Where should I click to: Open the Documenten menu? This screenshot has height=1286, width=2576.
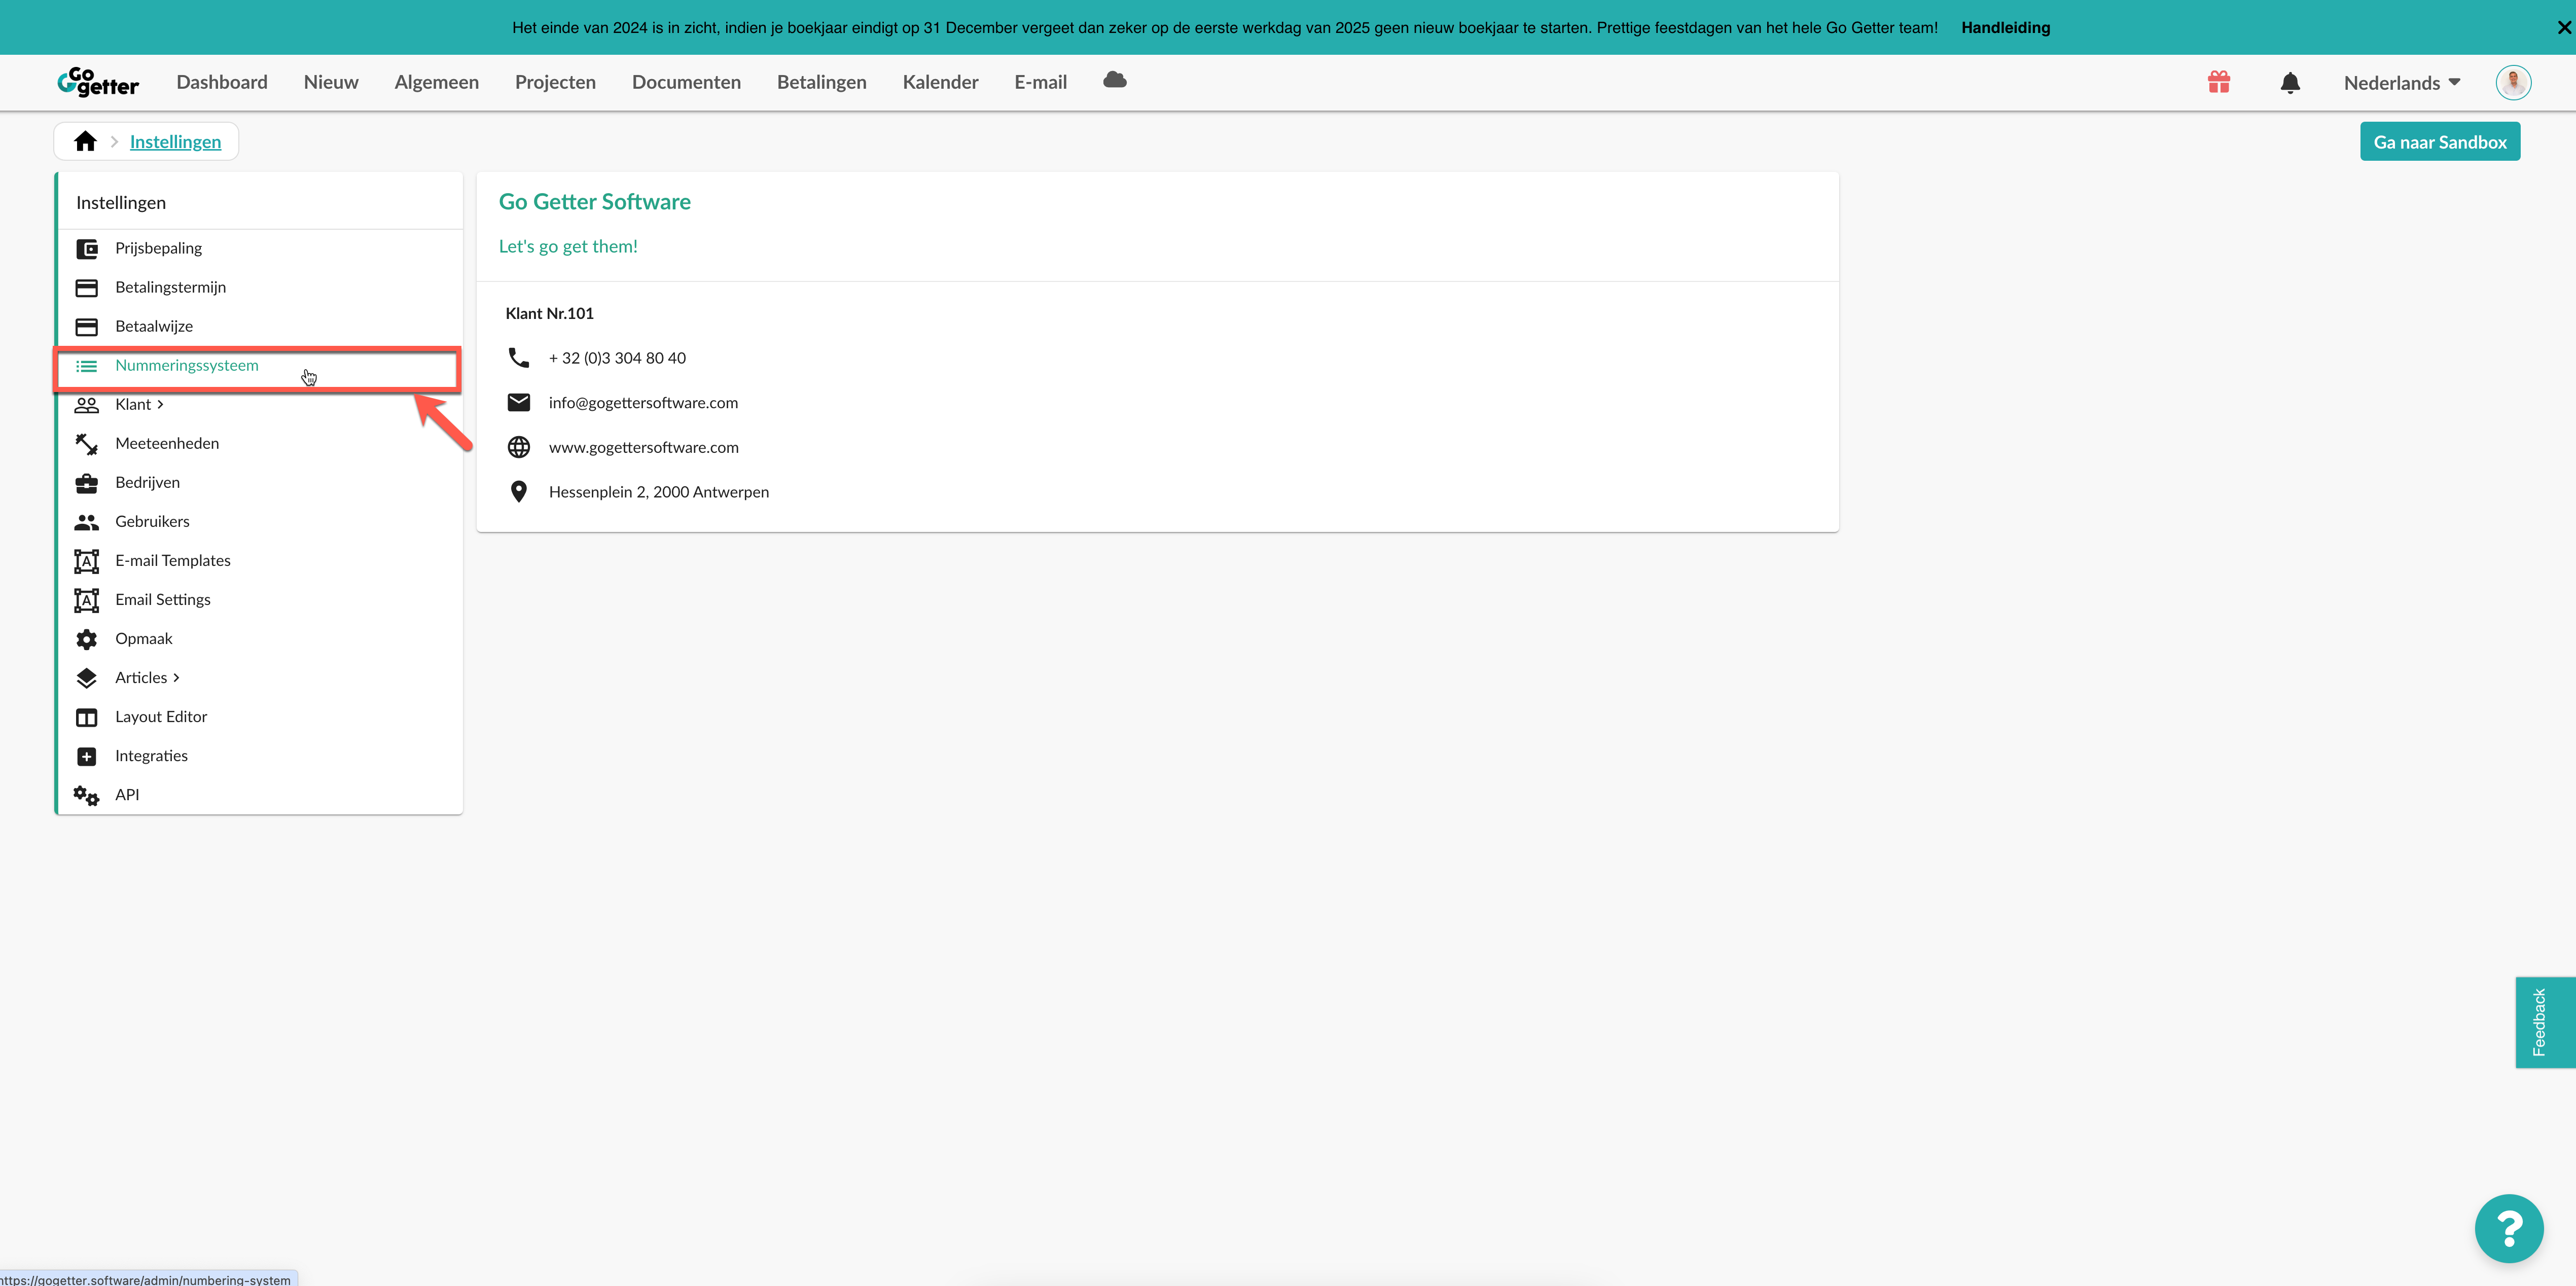[x=686, y=82]
